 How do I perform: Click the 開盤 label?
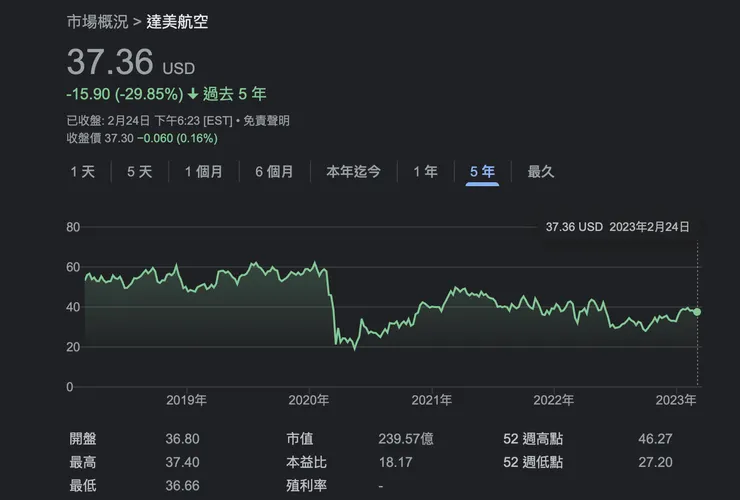coord(83,439)
